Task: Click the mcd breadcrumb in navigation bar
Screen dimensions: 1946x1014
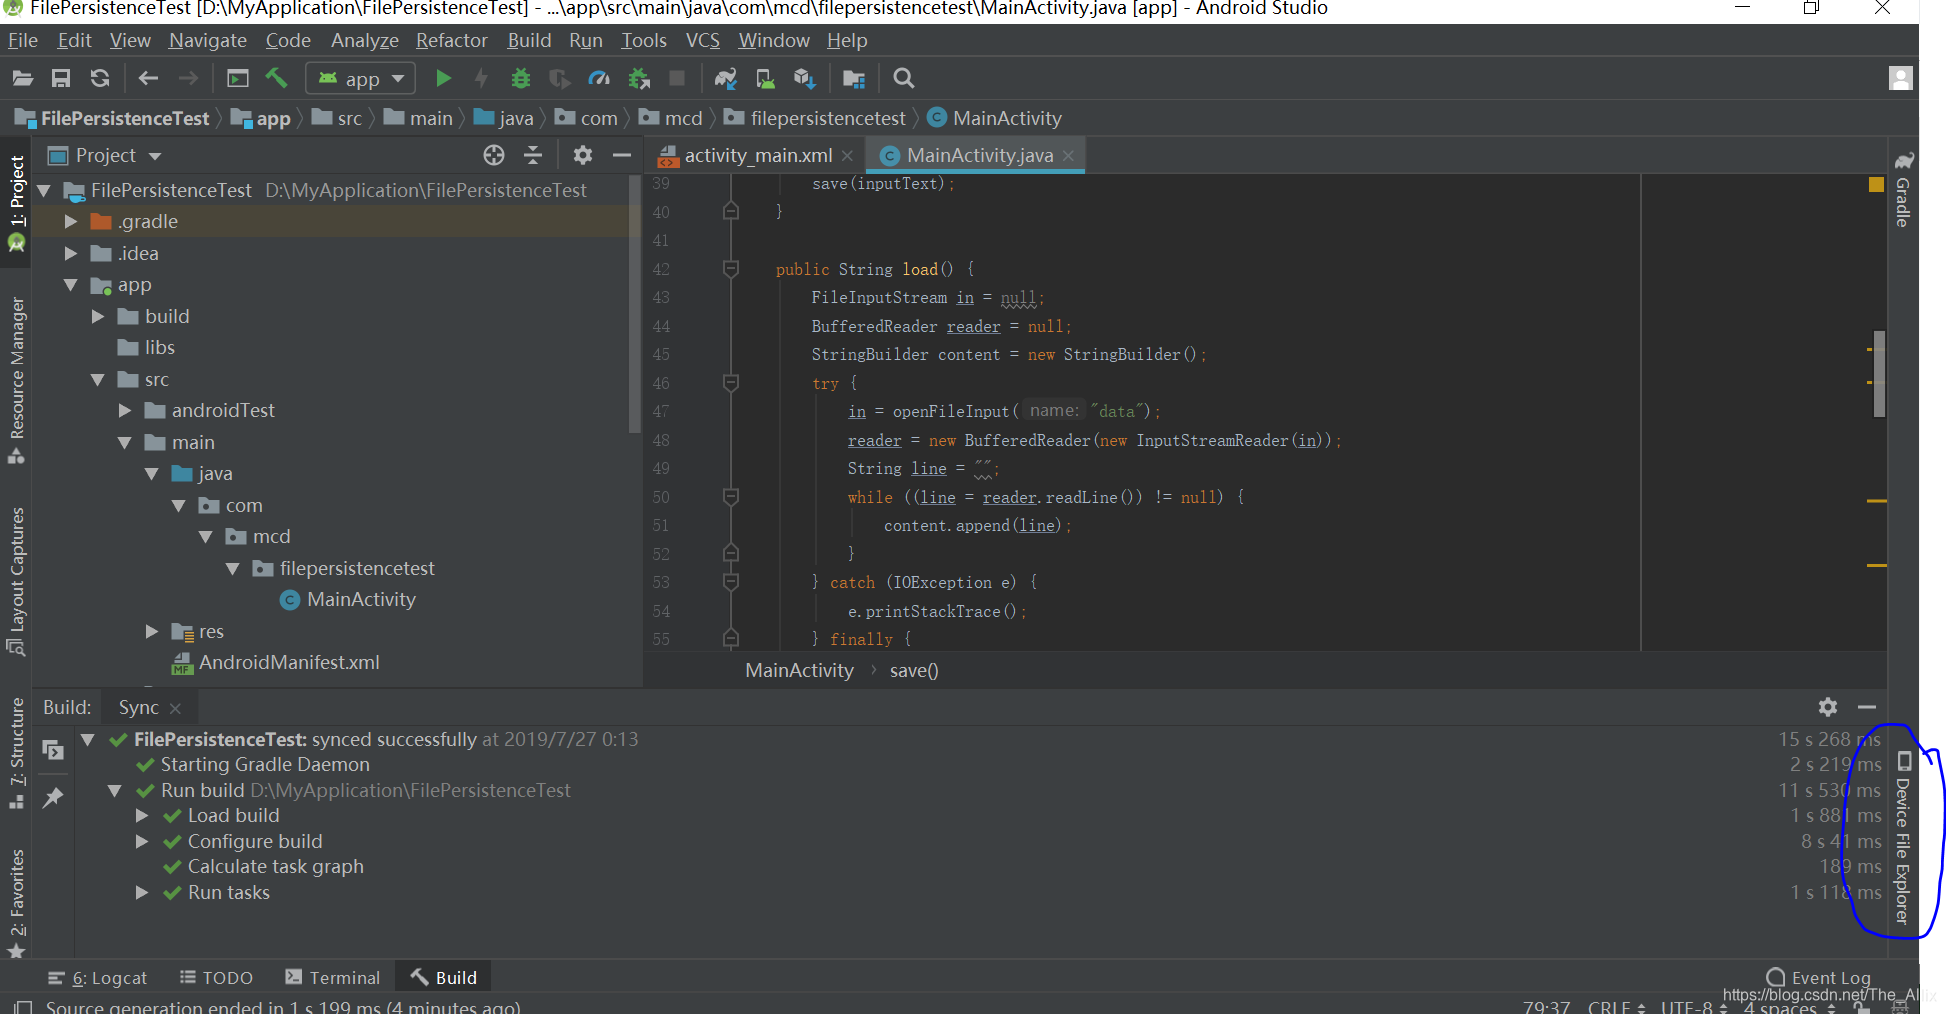Action: pyautogui.click(x=671, y=118)
